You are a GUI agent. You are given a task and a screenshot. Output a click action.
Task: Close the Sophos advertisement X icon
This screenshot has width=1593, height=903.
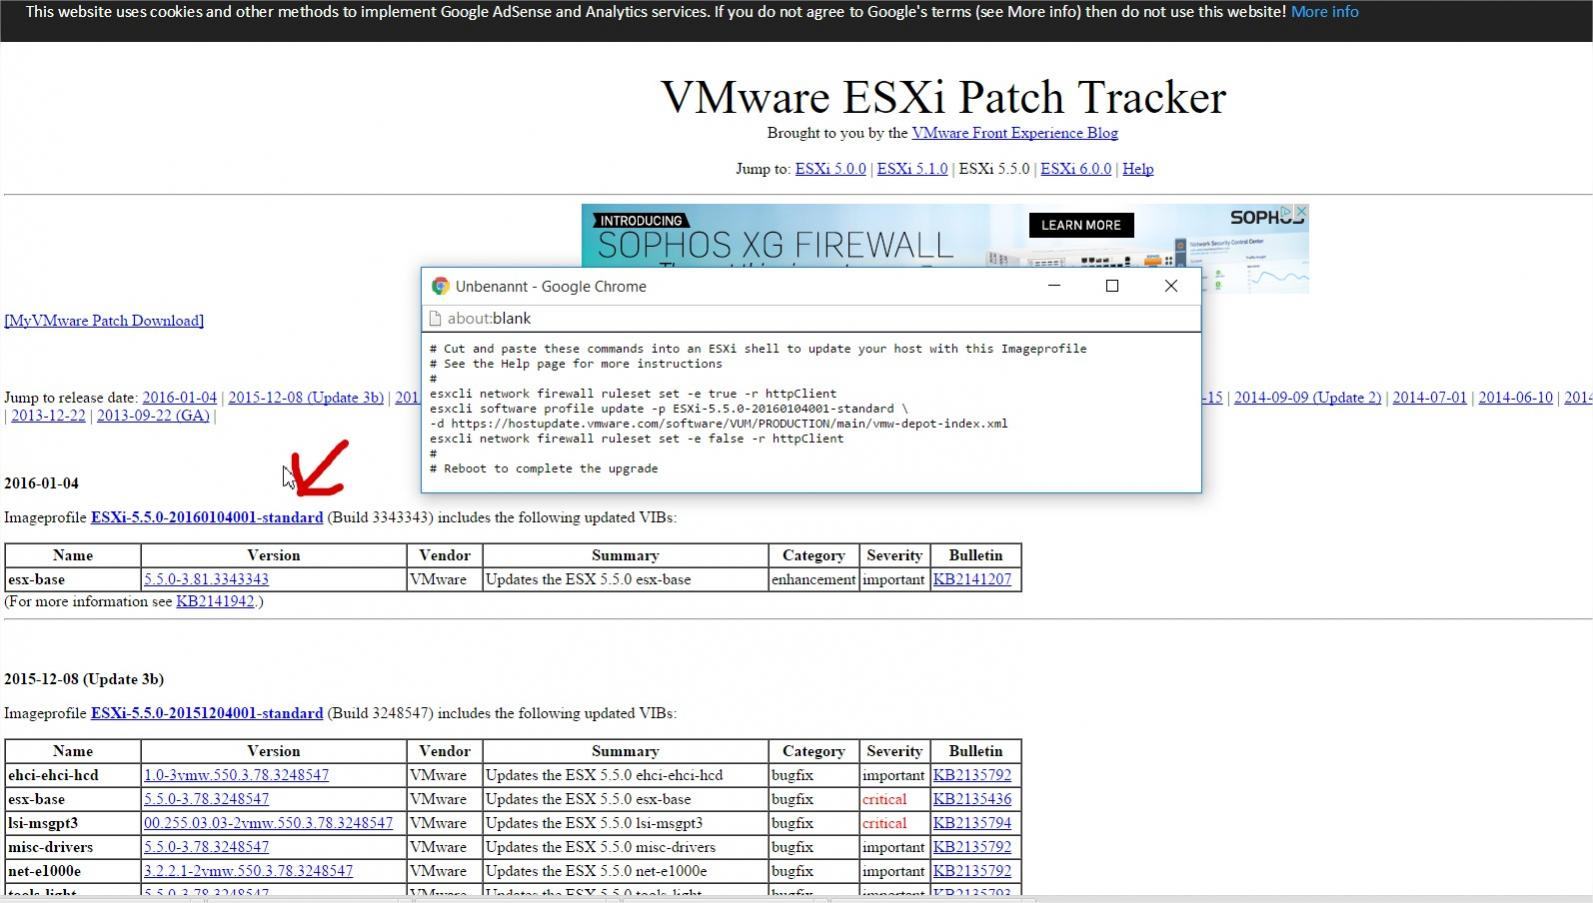(1301, 212)
